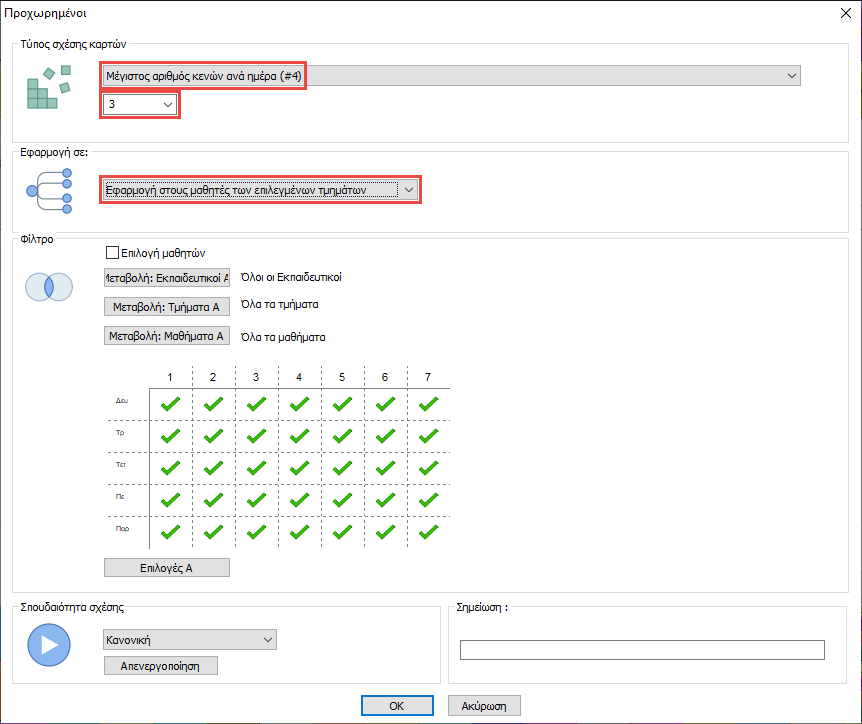This screenshot has width=862, height=724.
Task: Enable the Επιλογή μαθητών checkbox
Action: coord(112,253)
